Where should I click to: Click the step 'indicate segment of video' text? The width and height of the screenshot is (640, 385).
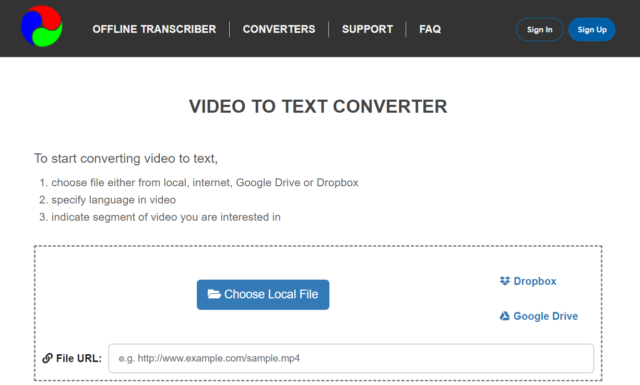(x=166, y=217)
